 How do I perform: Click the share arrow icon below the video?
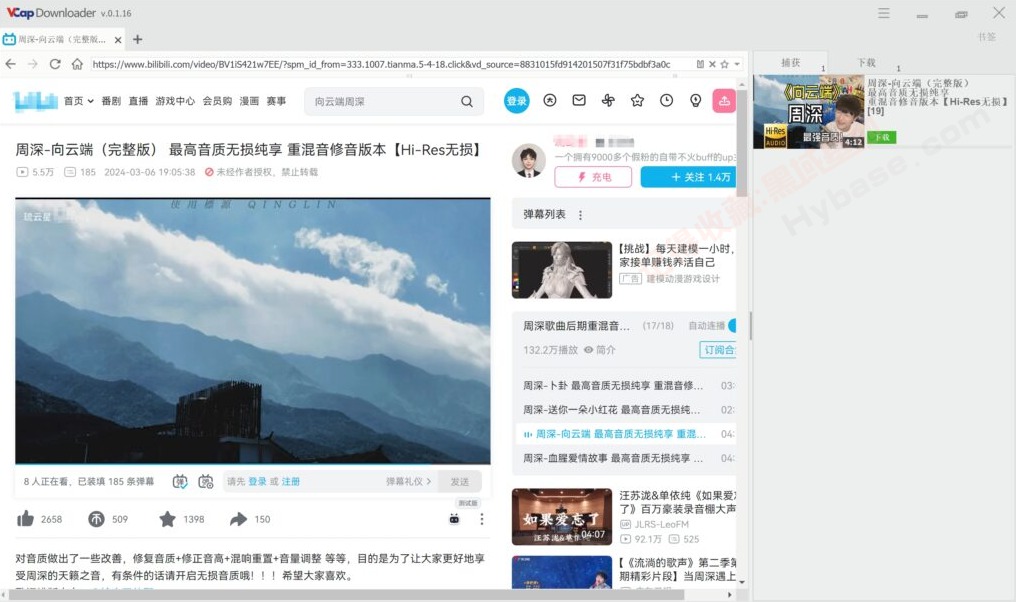[x=238, y=519]
